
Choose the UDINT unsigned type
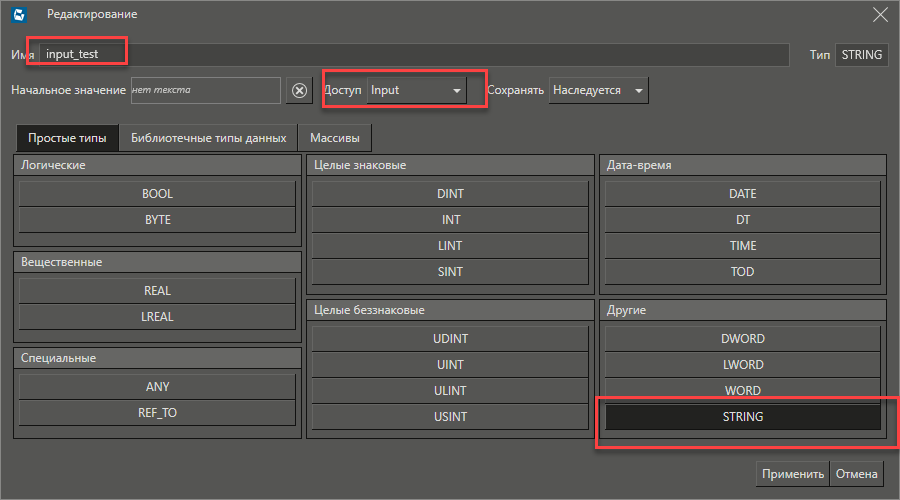(x=450, y=339)
